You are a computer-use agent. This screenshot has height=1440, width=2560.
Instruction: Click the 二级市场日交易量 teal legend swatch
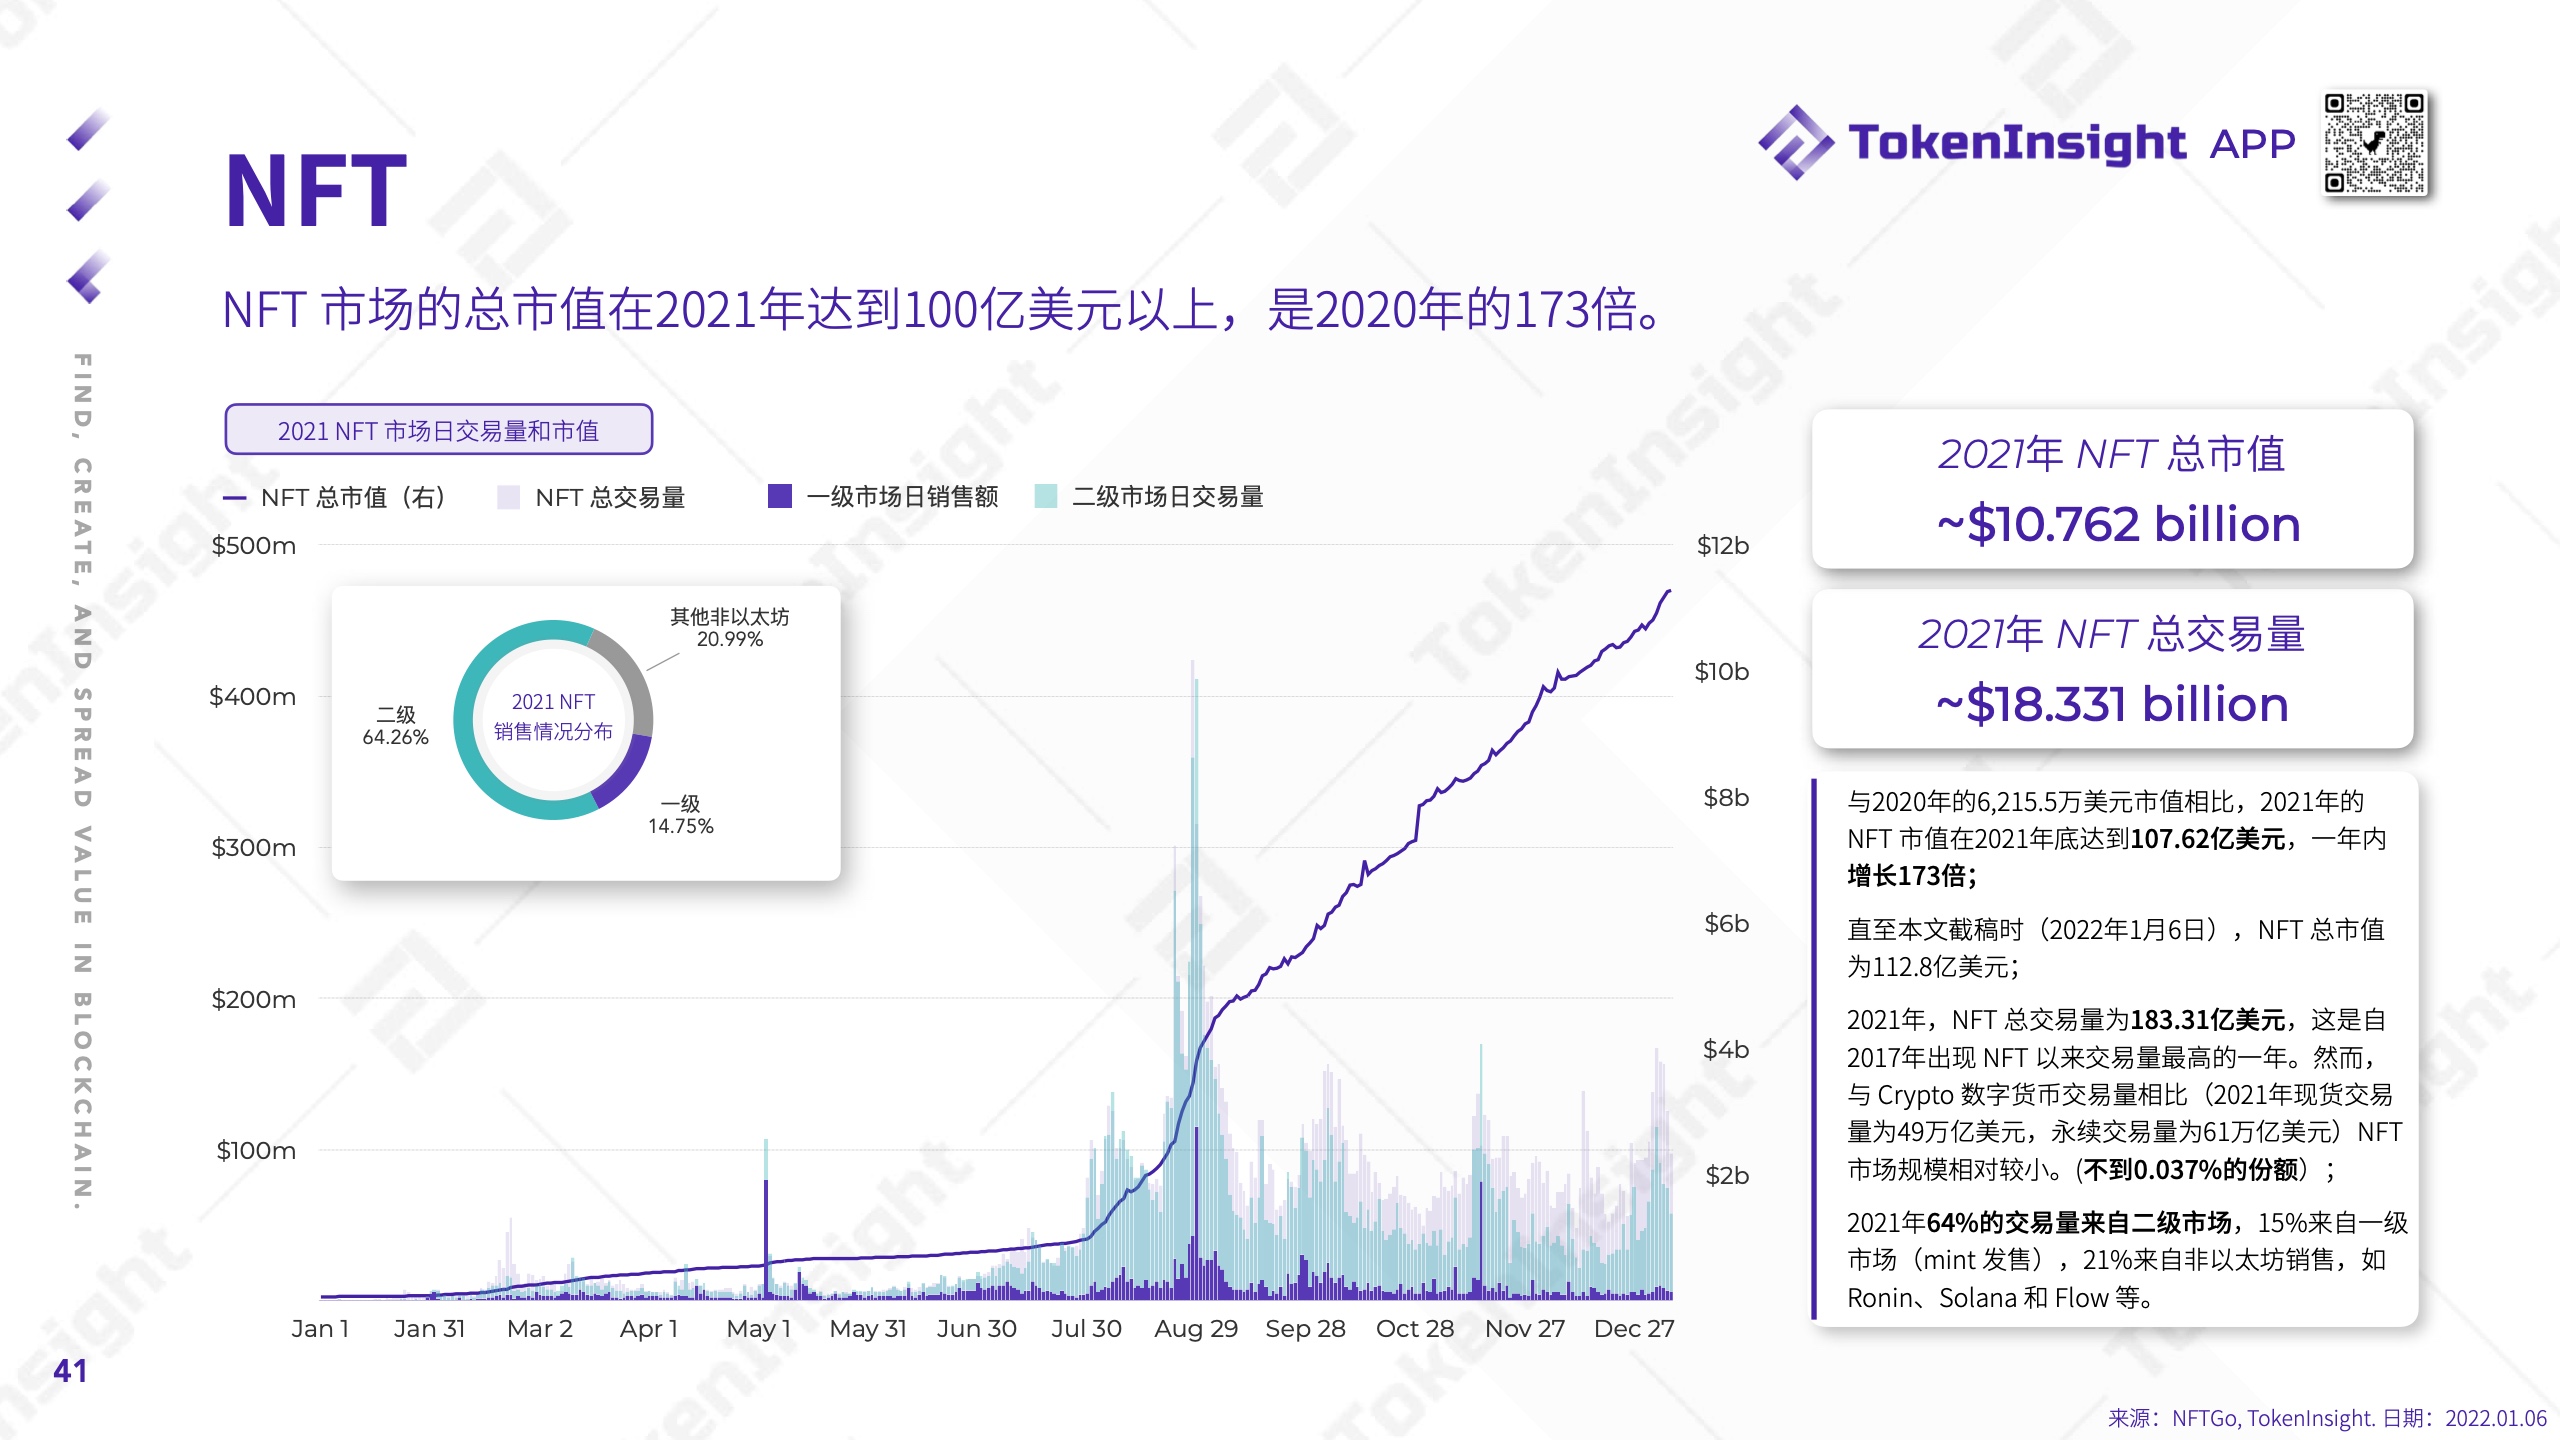click(x=1046, y=496)
